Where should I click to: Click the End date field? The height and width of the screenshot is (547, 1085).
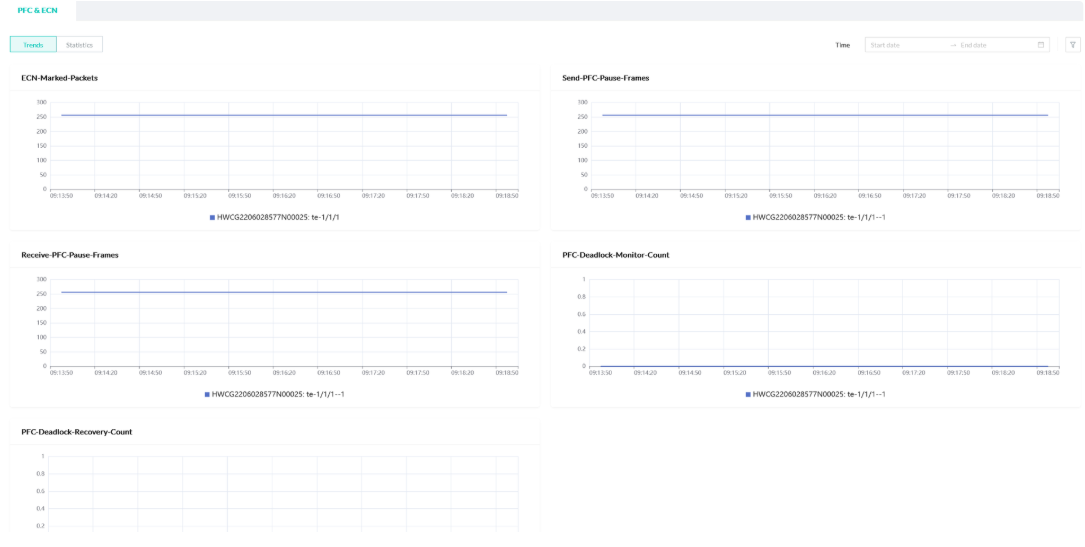click(990, 45)
